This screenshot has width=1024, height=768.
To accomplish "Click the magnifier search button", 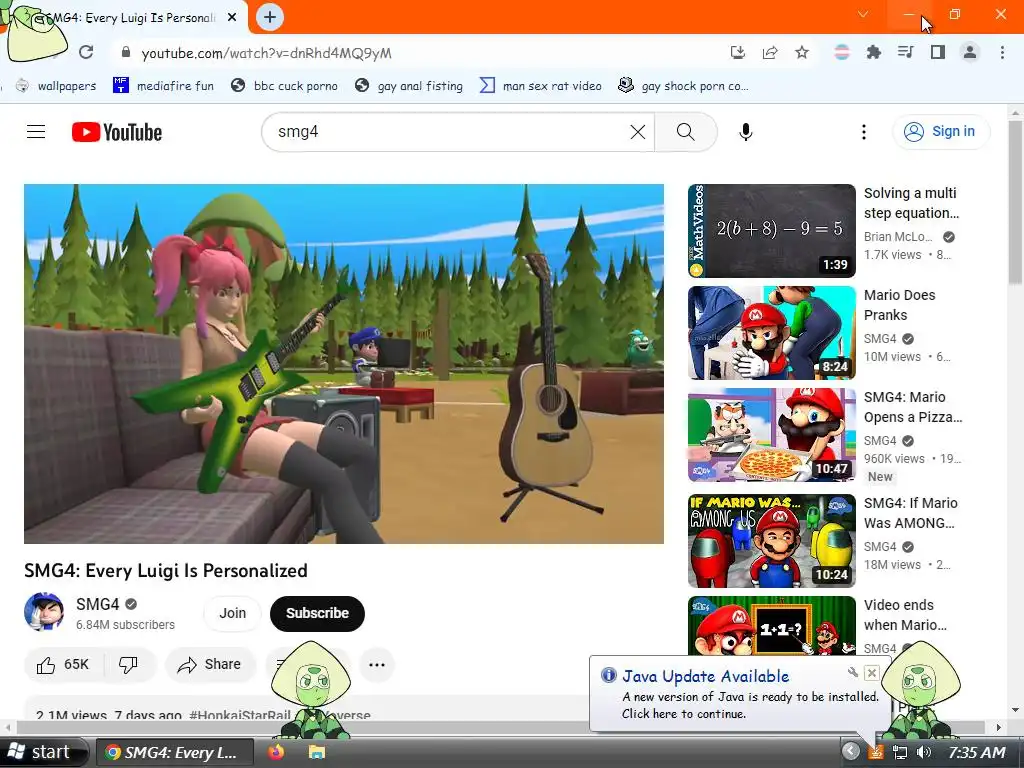I will tap(686, 132).
